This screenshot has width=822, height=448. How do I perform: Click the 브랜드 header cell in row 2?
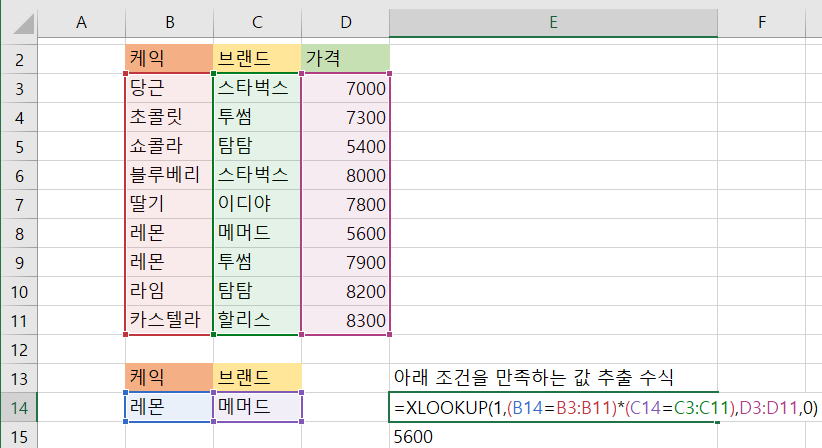257,59
